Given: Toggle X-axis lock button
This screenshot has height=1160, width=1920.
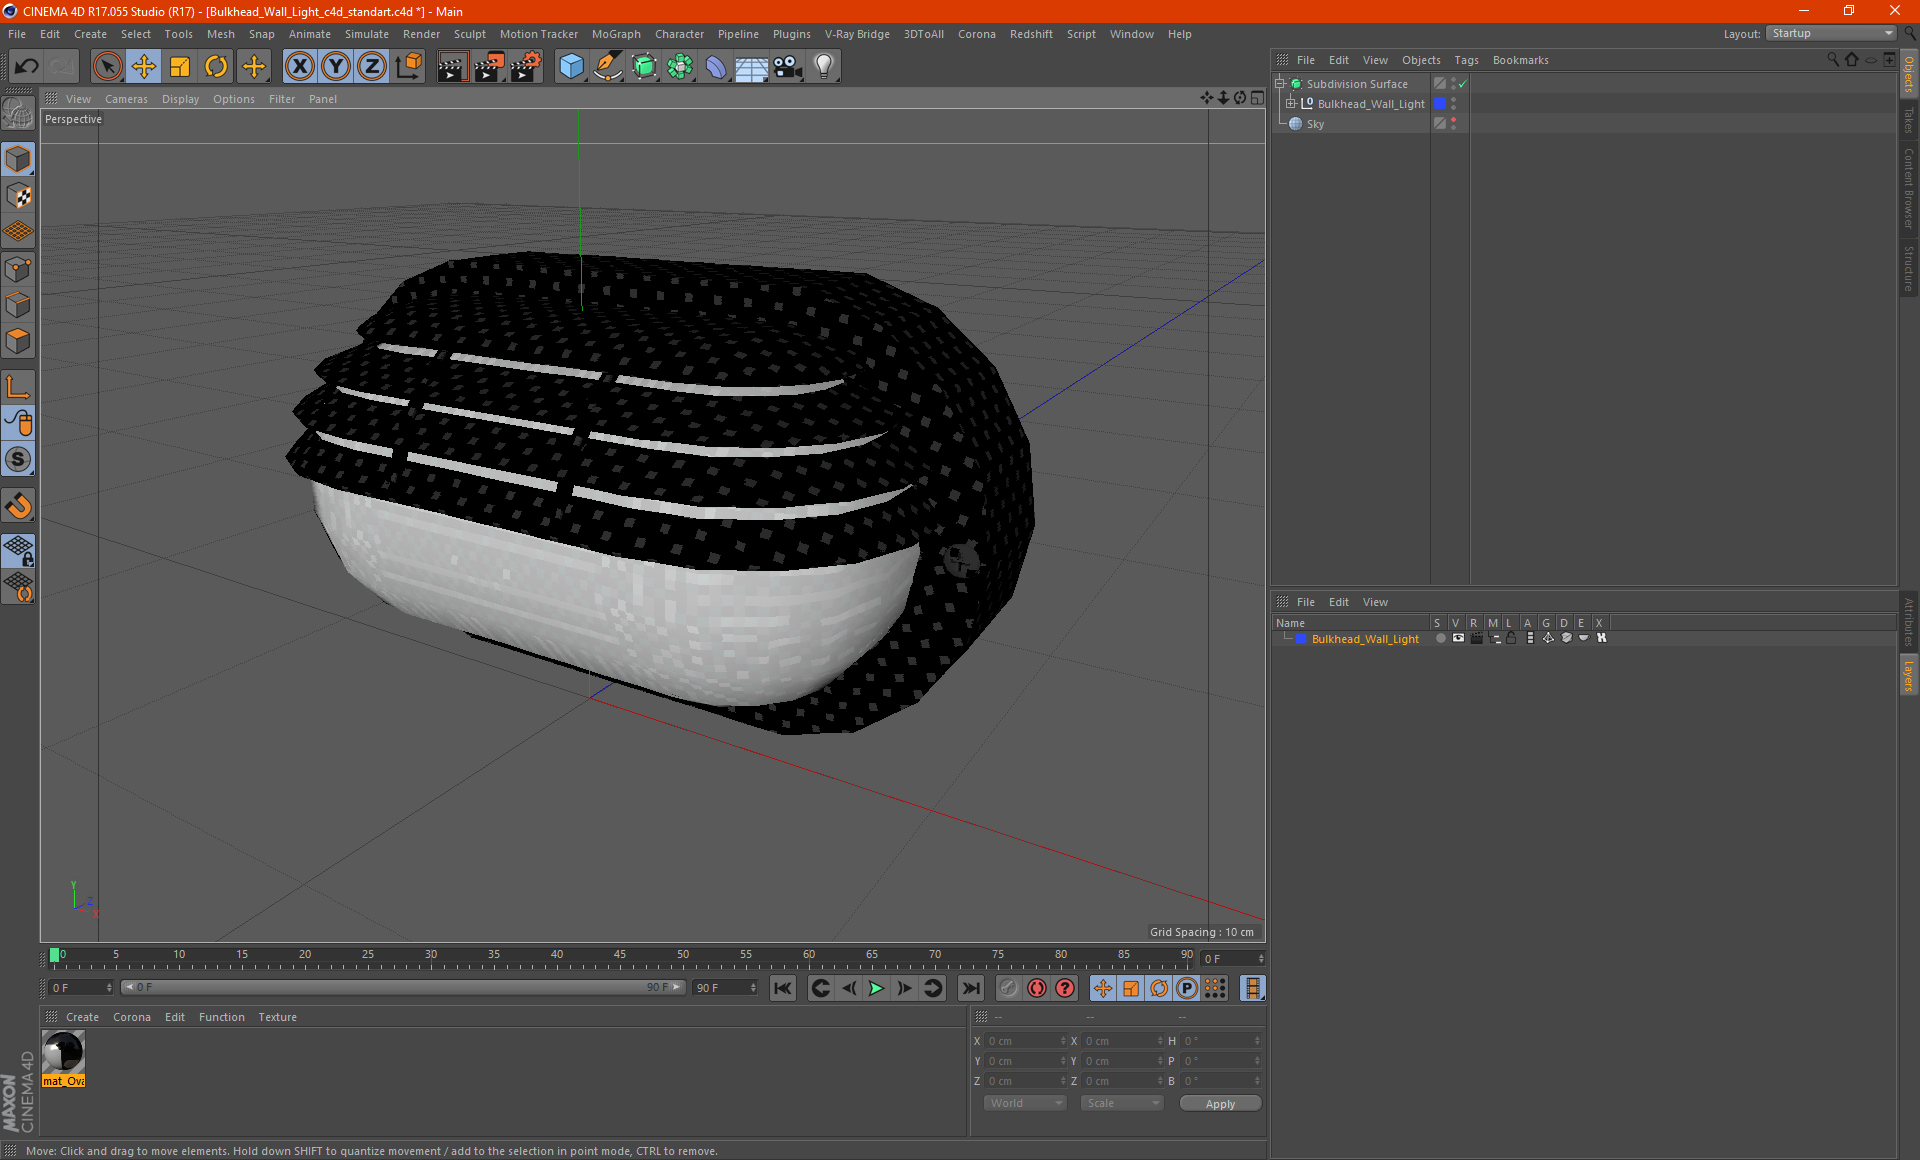Looking at the screenshot, I should [299, 67].
